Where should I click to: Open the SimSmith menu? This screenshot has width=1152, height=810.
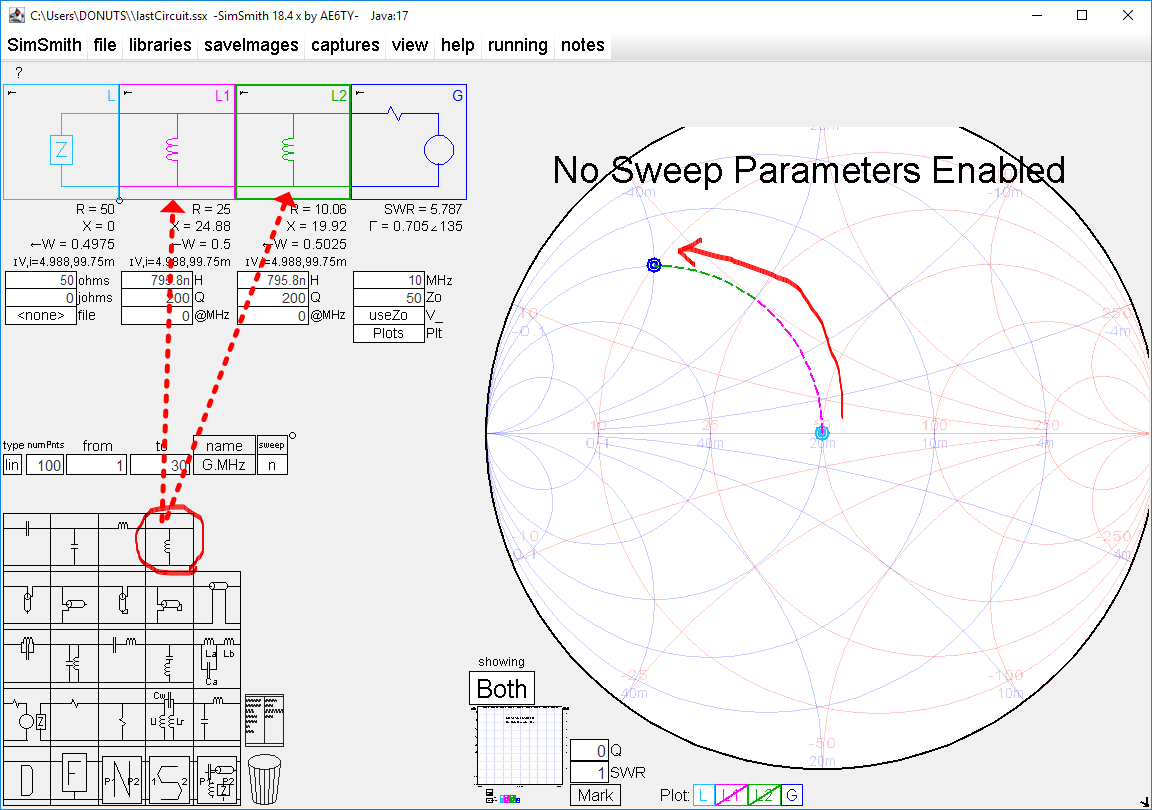pos(44,45)
